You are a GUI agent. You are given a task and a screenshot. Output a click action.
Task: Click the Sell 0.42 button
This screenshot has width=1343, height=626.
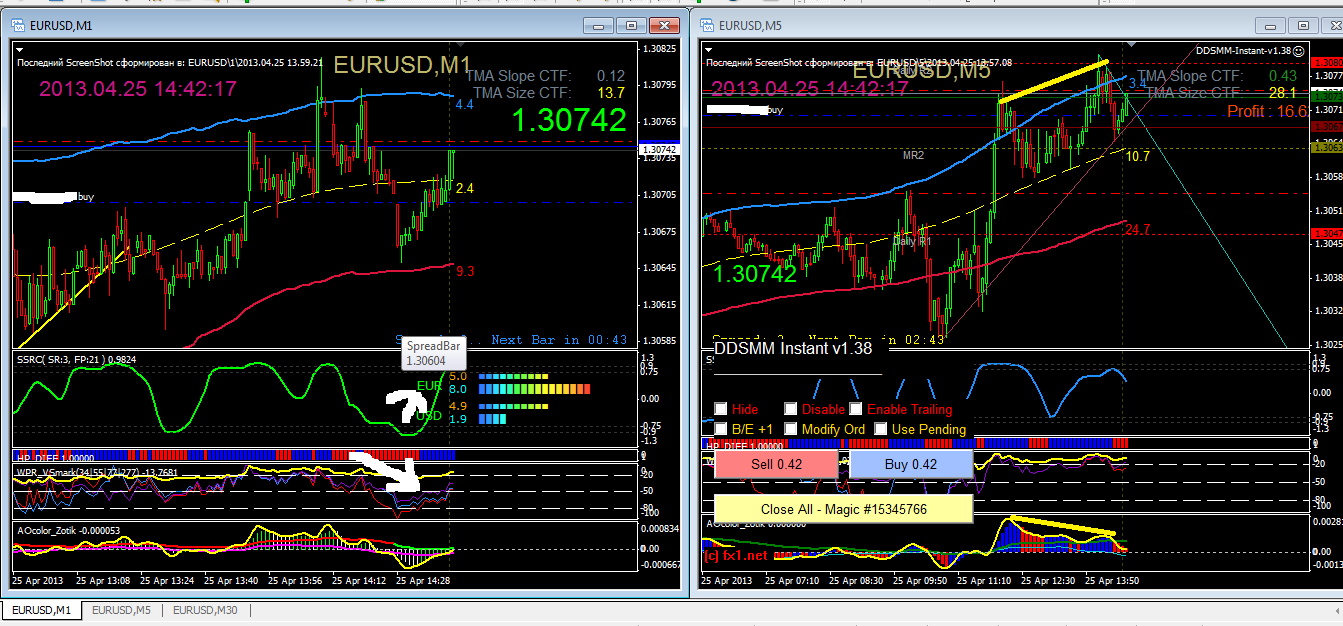click(776, 464)
